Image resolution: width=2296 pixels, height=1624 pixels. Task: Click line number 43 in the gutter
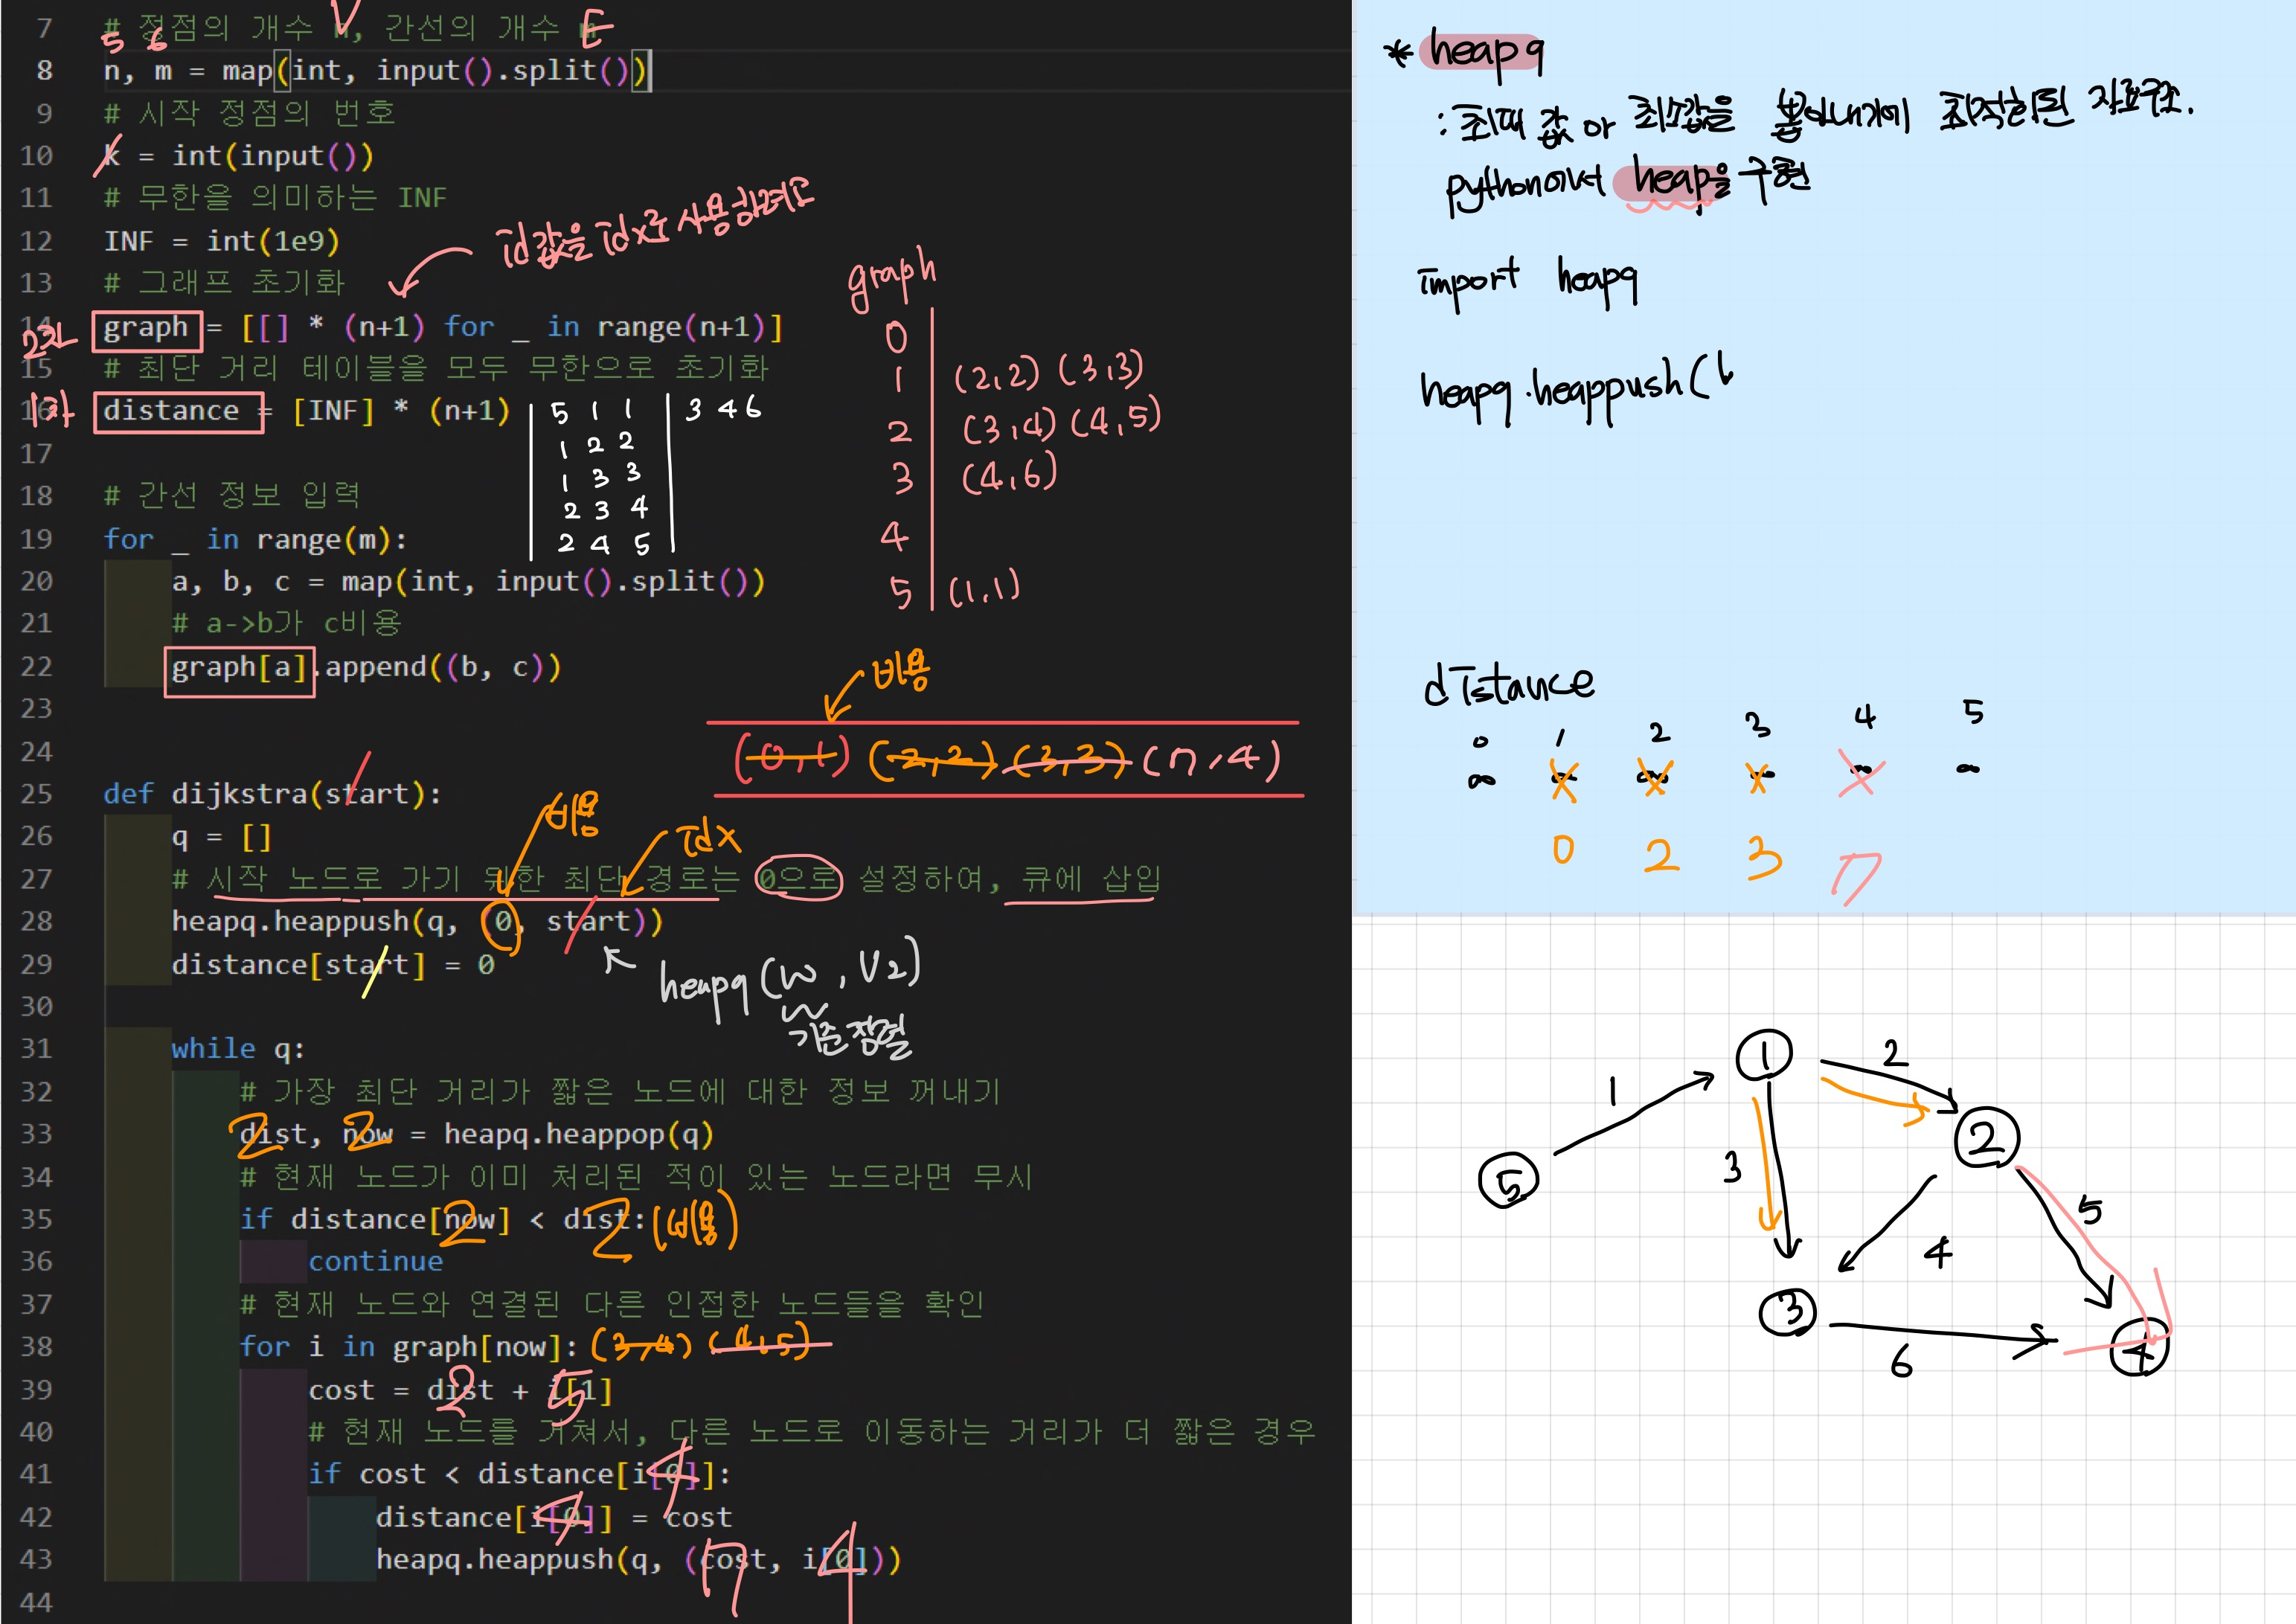36,1560
